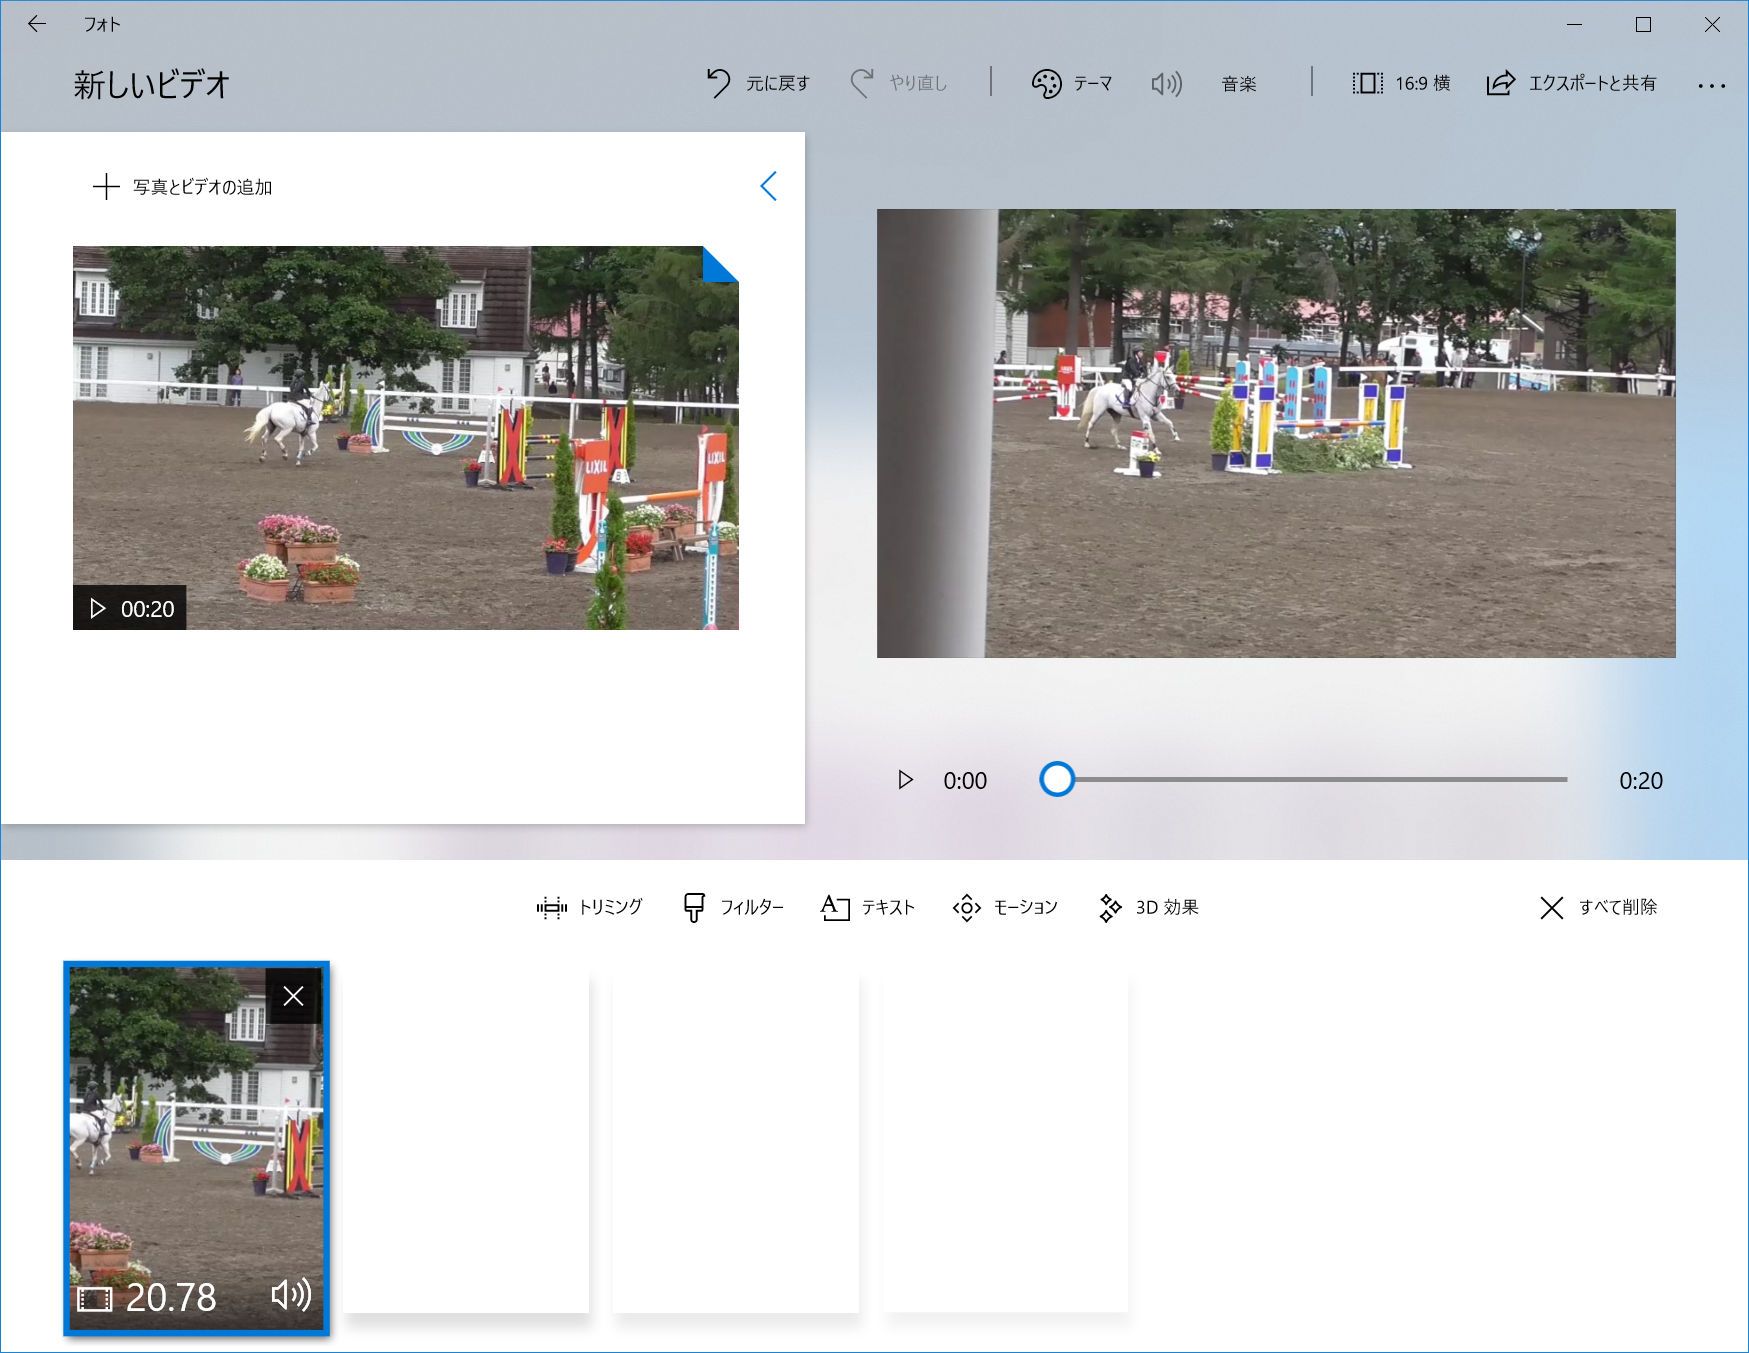Open the see-more (...) options menu

tap(1712, 85)
